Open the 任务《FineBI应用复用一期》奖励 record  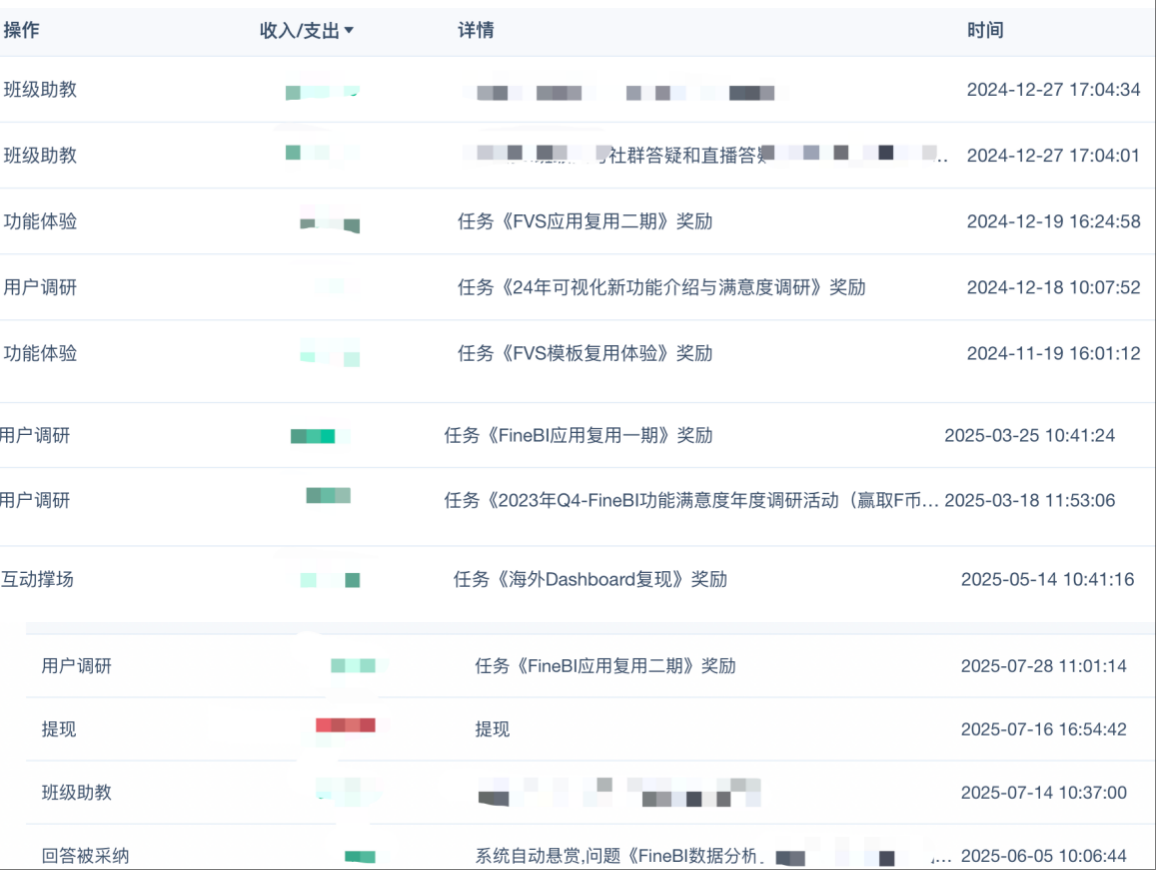tap(578, 435)
